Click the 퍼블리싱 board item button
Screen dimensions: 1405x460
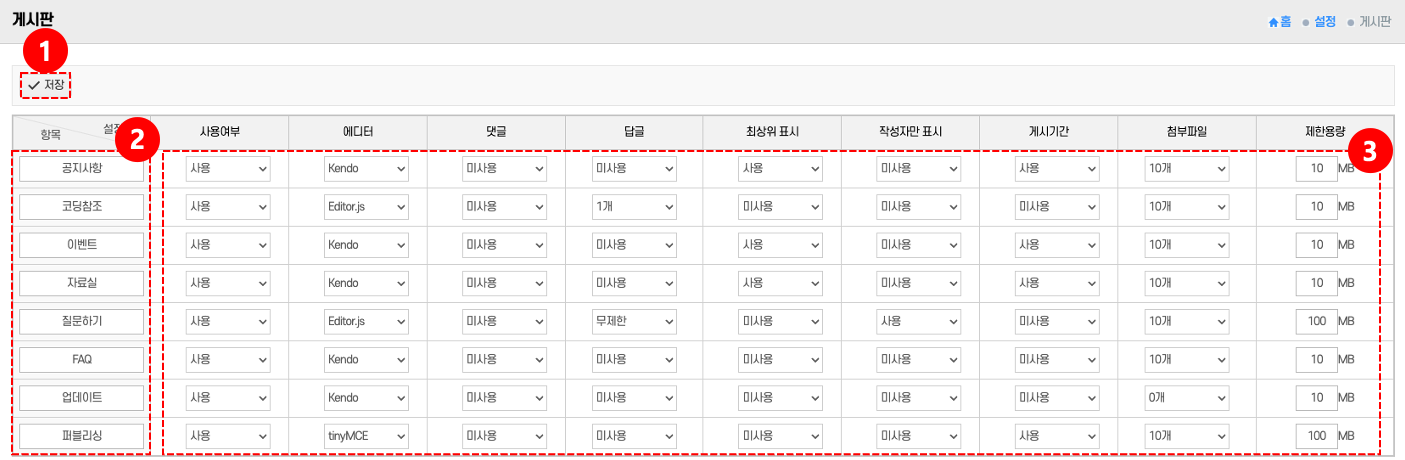point(81,436)
